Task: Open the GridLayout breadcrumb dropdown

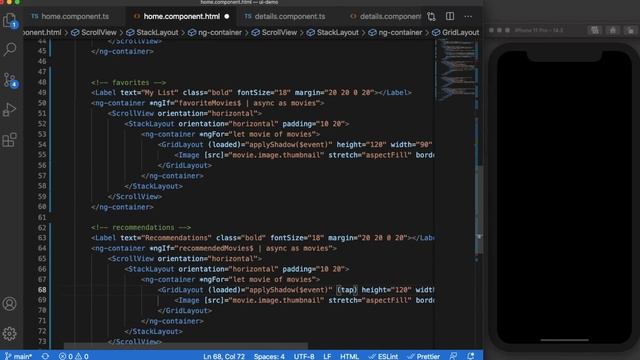Action: point(456,32)
